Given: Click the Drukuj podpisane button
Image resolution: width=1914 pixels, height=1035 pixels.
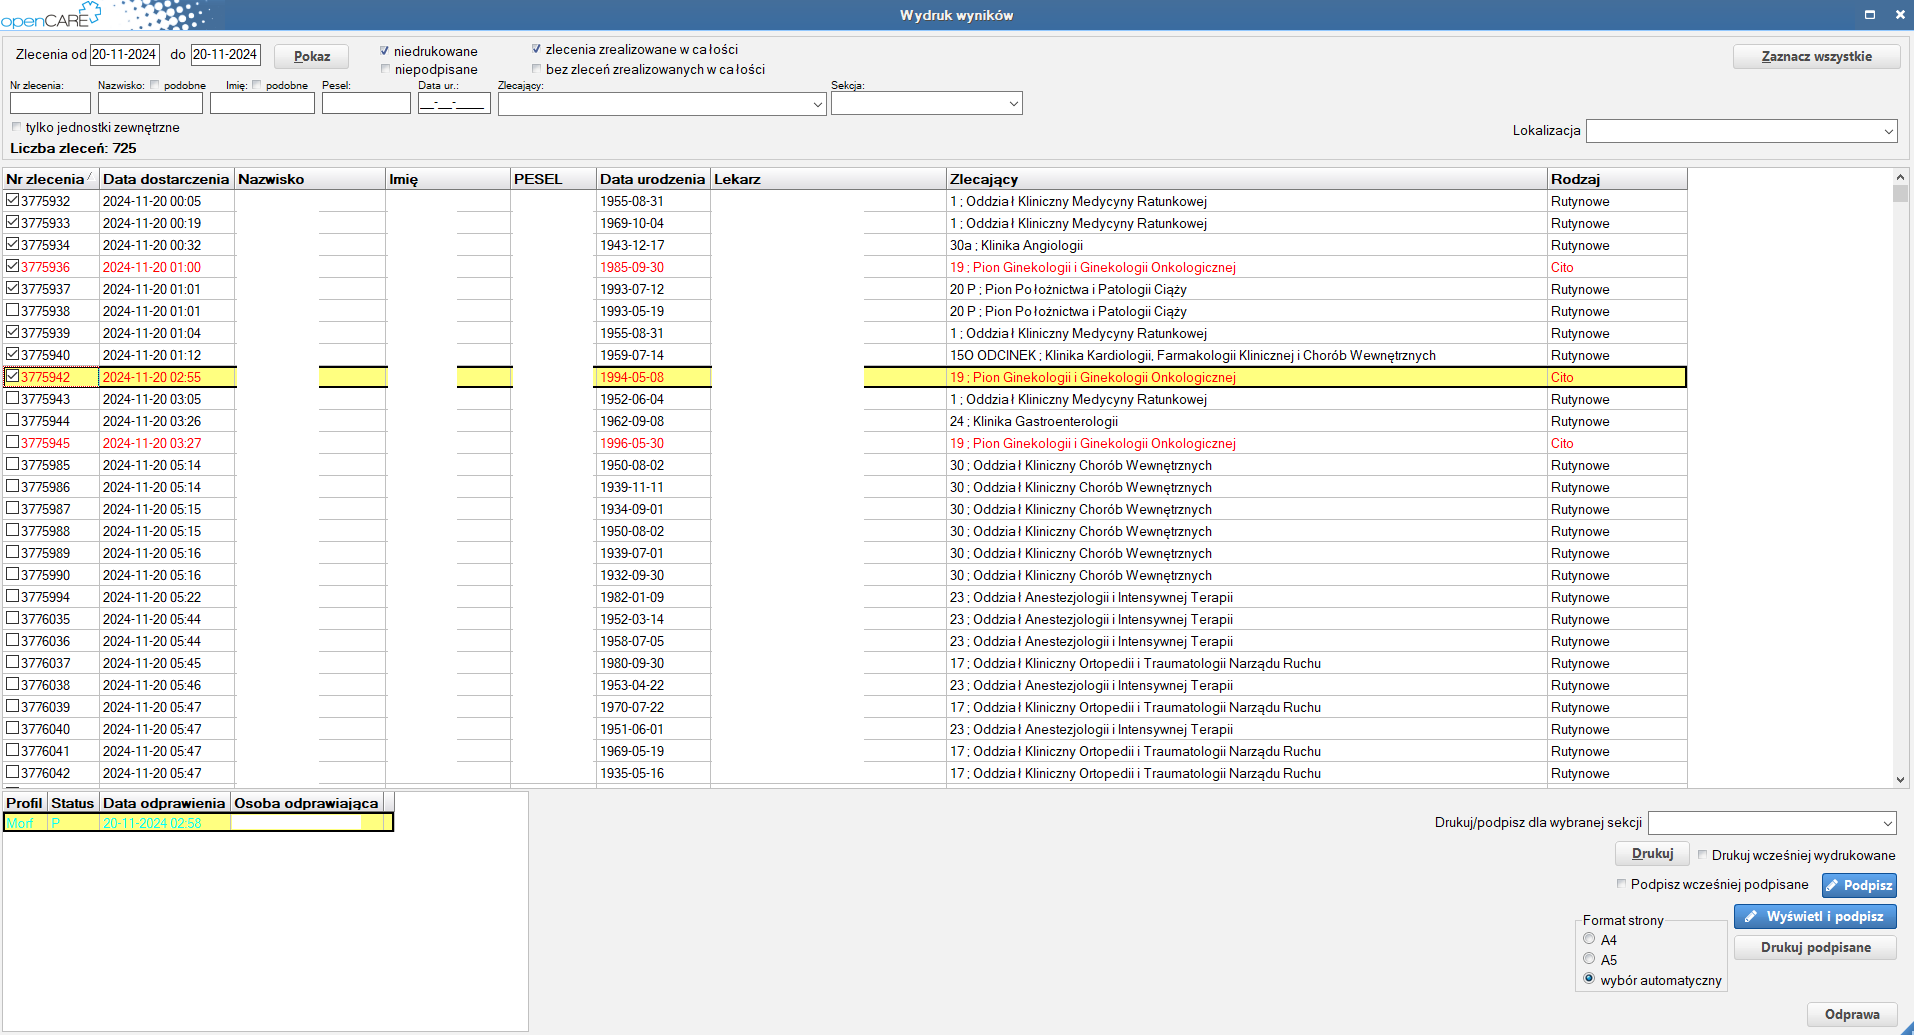Looking at the screenshot, I should coord(1814,947).
